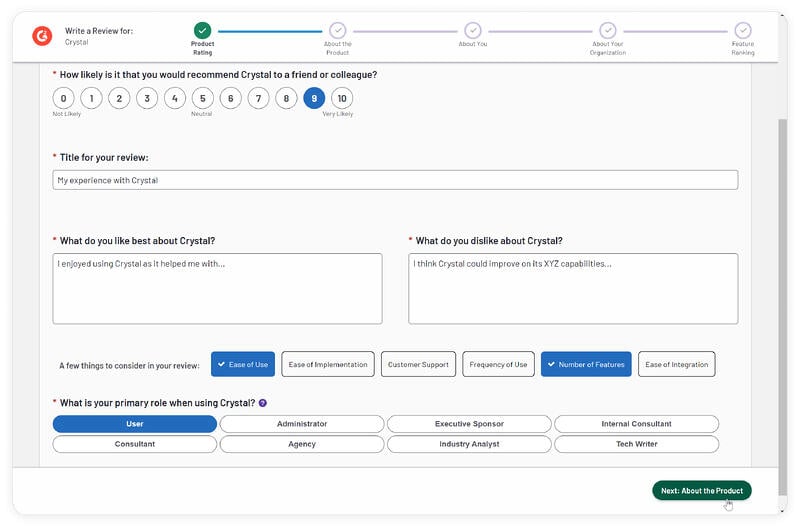Click the review title input field
This screenshot has width=800, height=529.
pyautogui.click(x=395, y=180)
